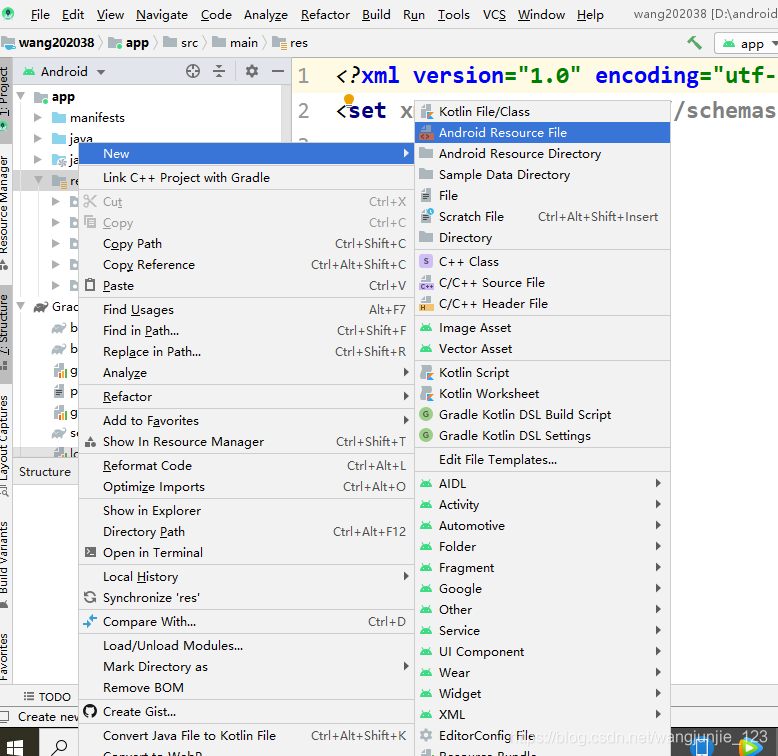Click the yellow lightbulb intention icon
Screen dimensions: 778x756
pos(349,99)
